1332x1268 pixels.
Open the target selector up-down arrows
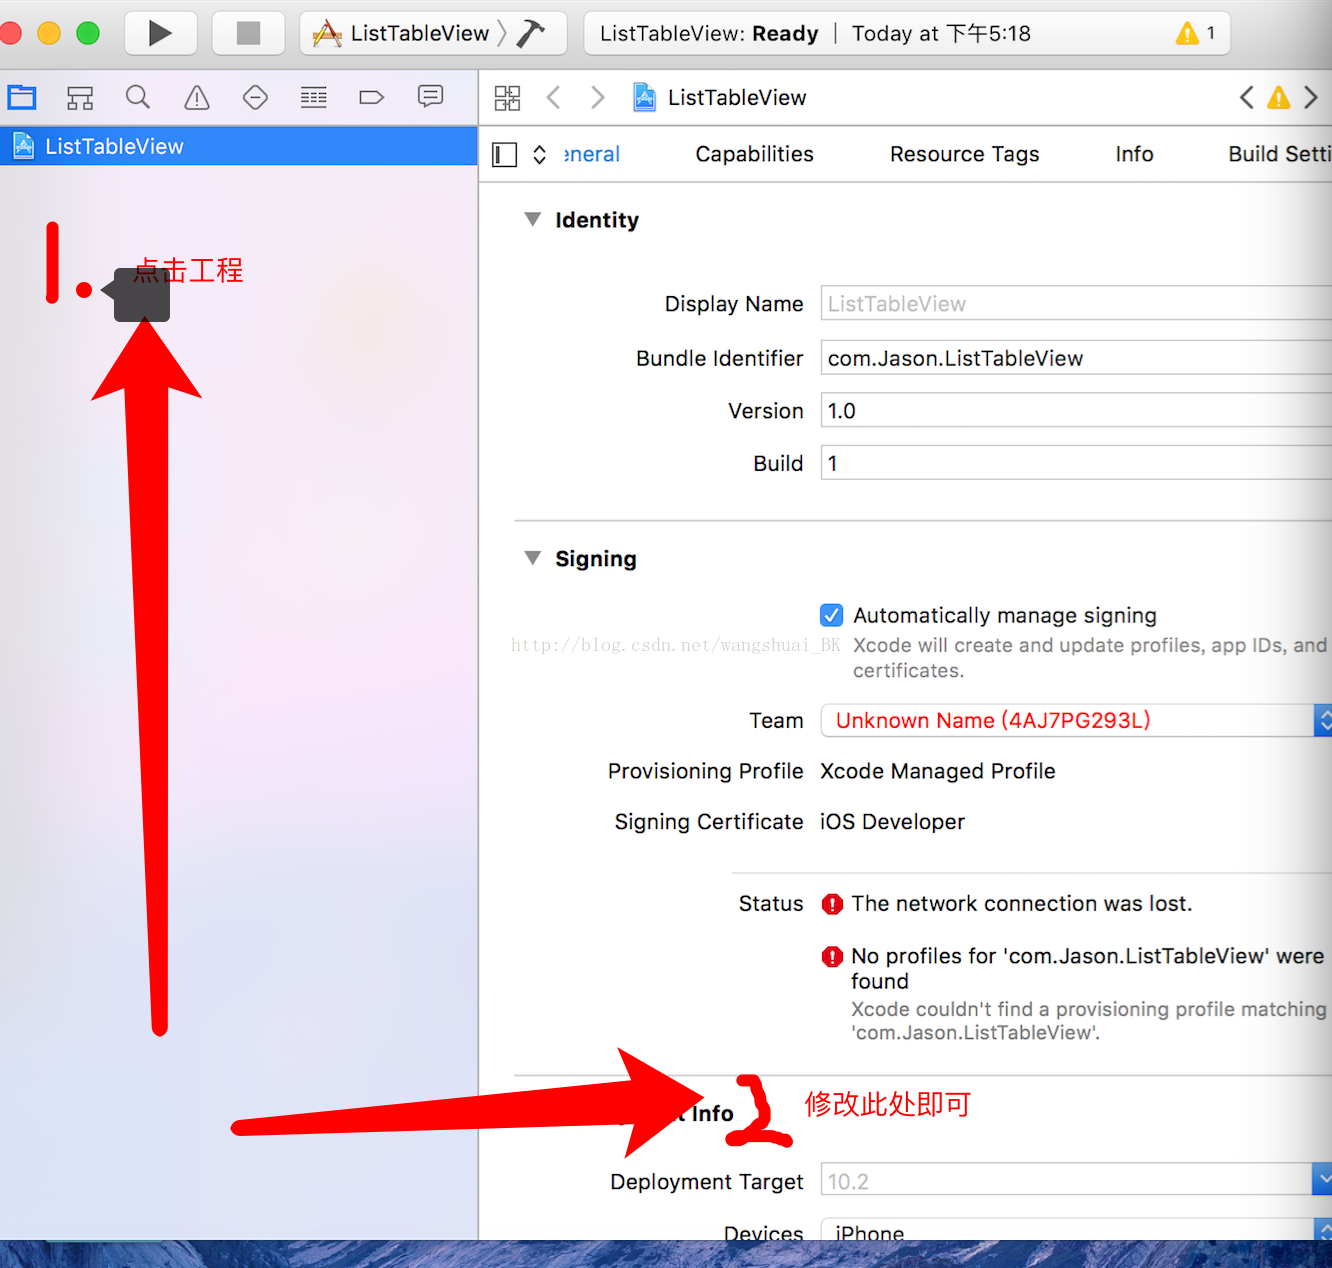[539, 154]
